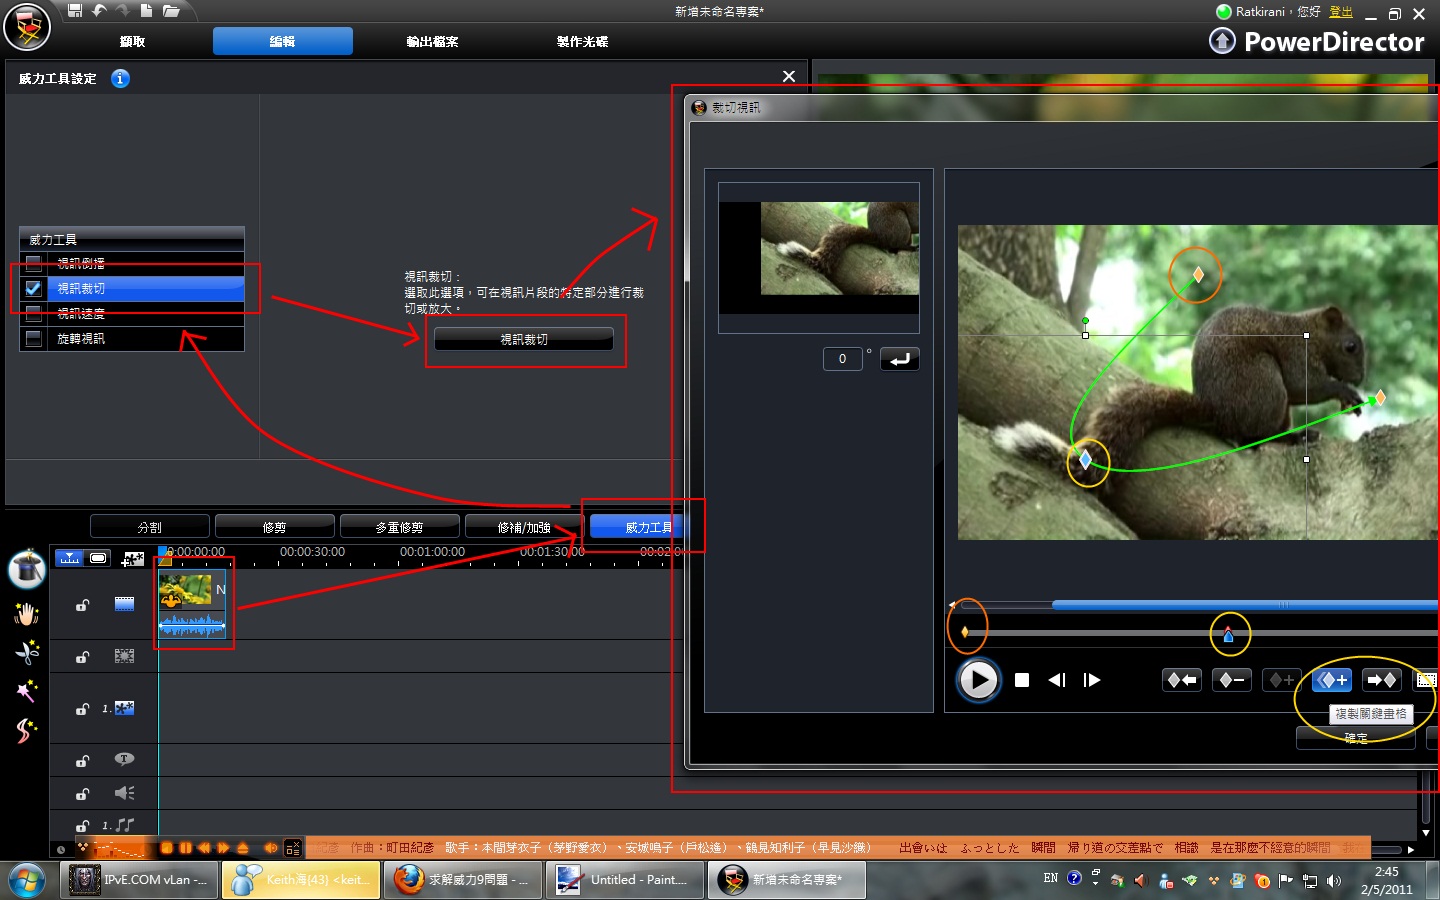Go to previous keyframe in crop dialog
The width and height of the screenshot is (1440, 900).
[x=1181, y=680]
